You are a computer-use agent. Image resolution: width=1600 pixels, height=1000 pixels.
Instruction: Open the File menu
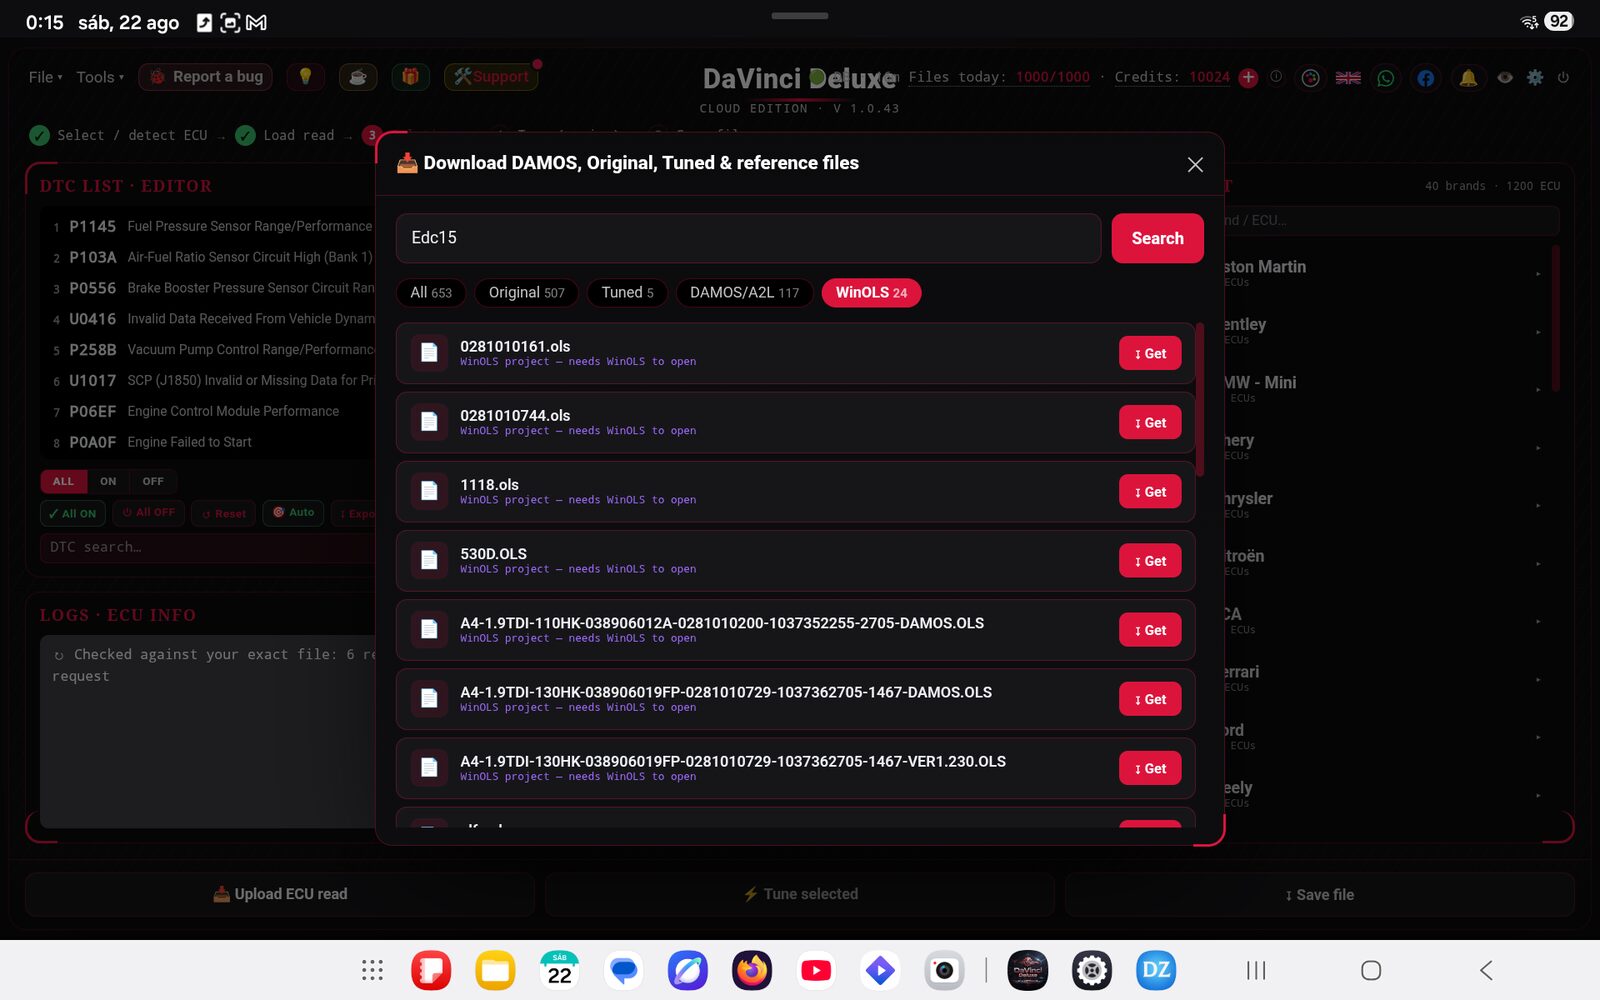[45, 77]
